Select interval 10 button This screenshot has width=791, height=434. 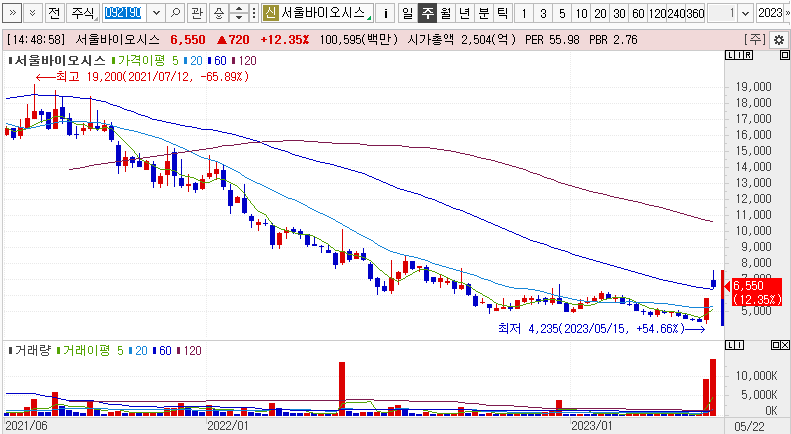pos(581,13)
